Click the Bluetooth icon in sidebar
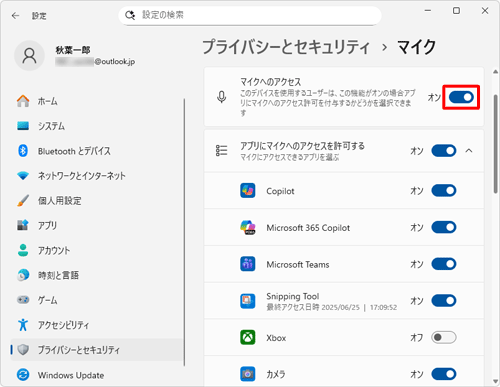Image resolution: width=500 pixels, height=387 pixels. click(23, 151)
